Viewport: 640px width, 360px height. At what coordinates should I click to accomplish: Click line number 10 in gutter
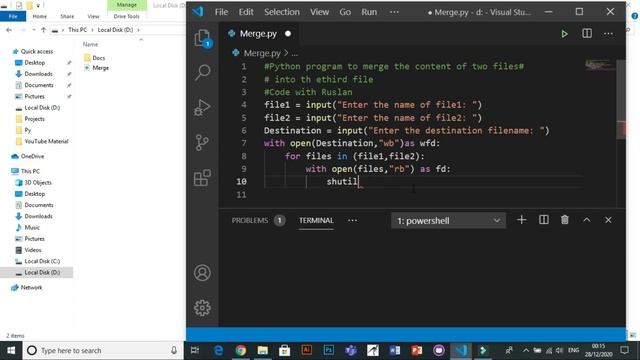[x=241, y=182]
